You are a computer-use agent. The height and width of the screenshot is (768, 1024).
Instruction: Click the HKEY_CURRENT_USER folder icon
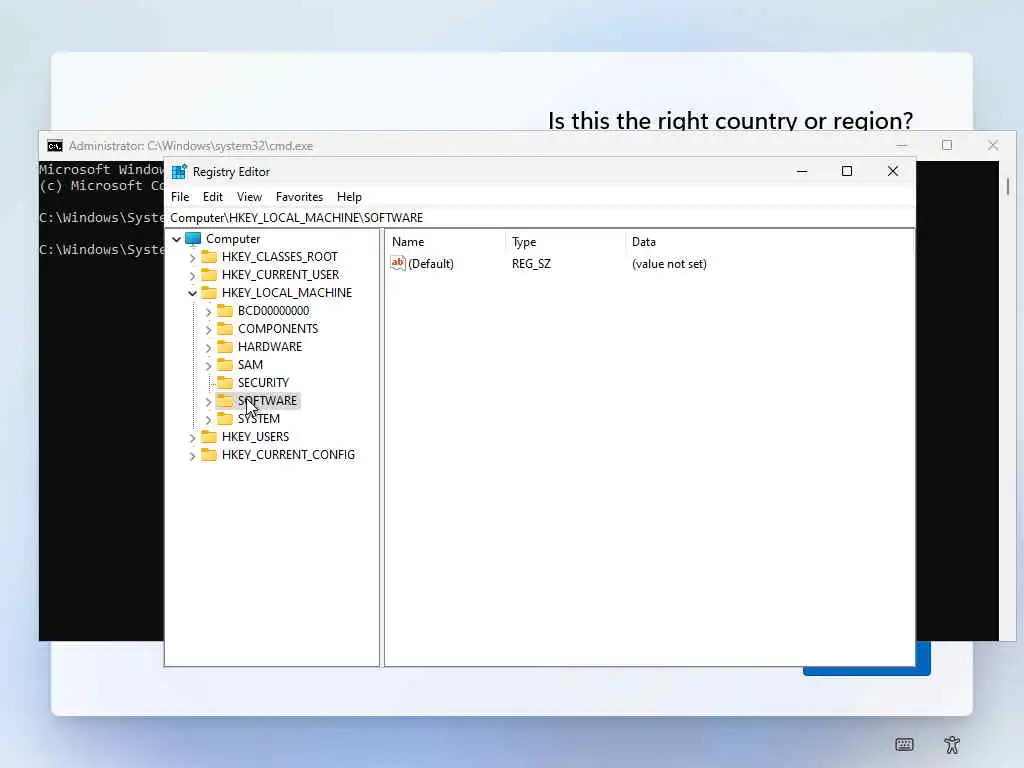pos(209,274)
